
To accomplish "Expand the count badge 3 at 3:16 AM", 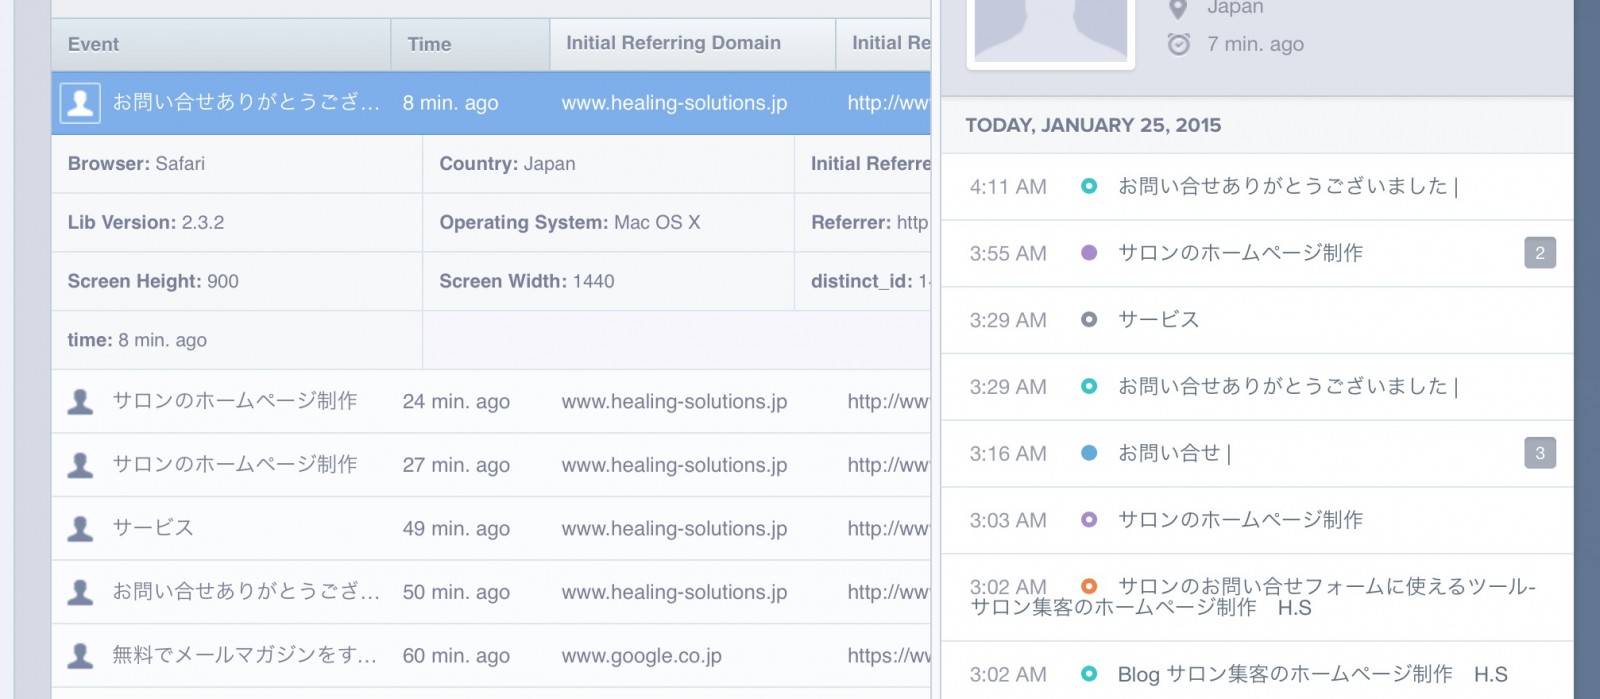I will point(1540,453).
